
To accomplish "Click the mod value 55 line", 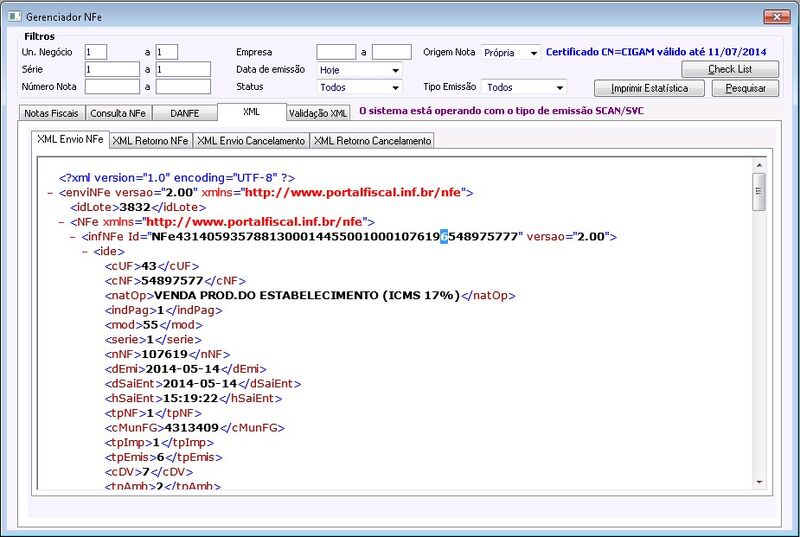I will [154, 325].
